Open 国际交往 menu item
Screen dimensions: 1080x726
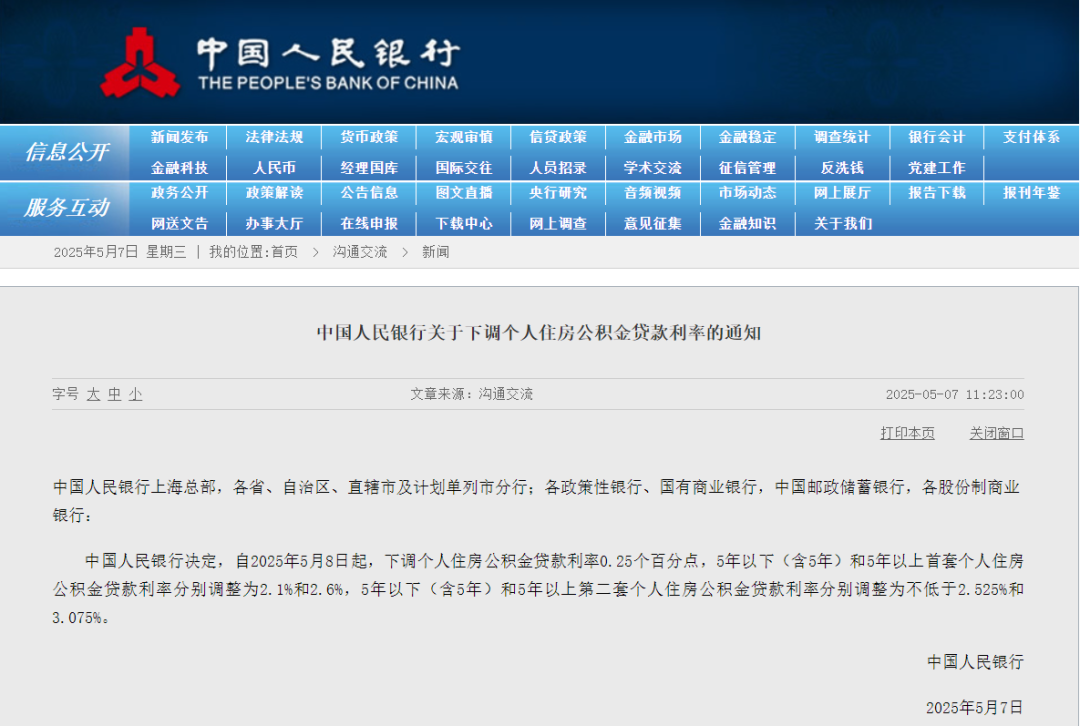(x=464, y=168)
